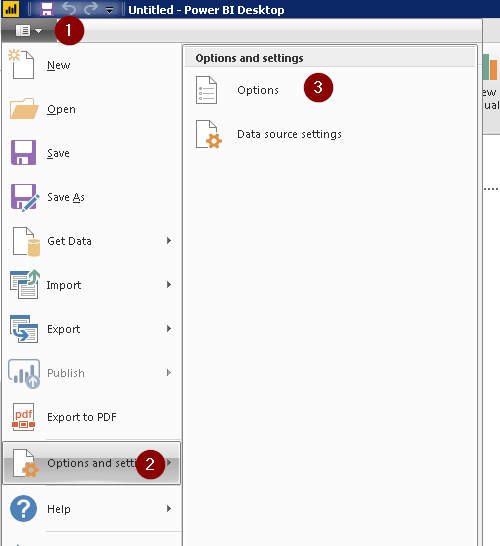Expand the Get Data submenu arrow
This screenshot has width=500, height=546.
pyautogui.click(x=169, y=241)
